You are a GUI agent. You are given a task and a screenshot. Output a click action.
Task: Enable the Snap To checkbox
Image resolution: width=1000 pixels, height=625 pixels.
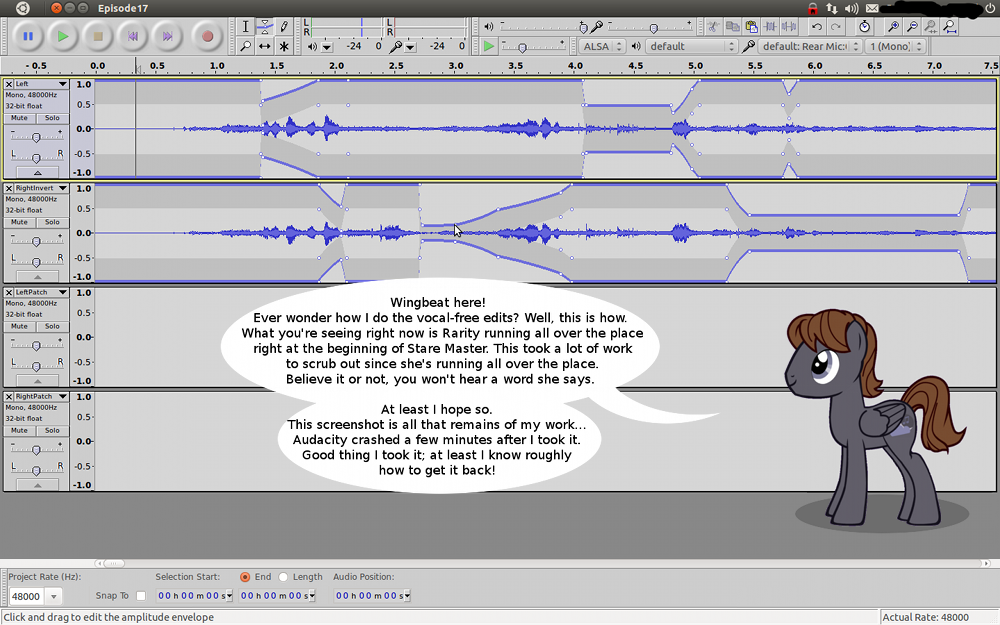(x=141, y=596)
